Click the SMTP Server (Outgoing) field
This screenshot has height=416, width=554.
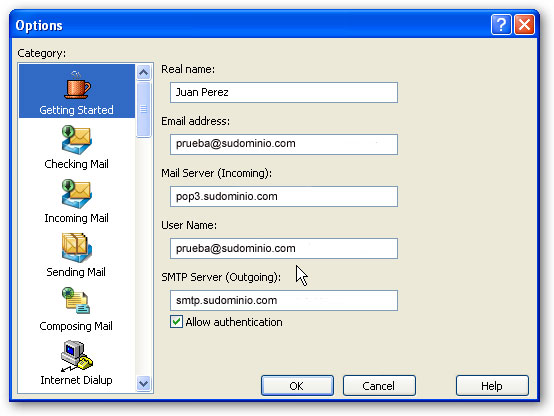click(284, 300)
